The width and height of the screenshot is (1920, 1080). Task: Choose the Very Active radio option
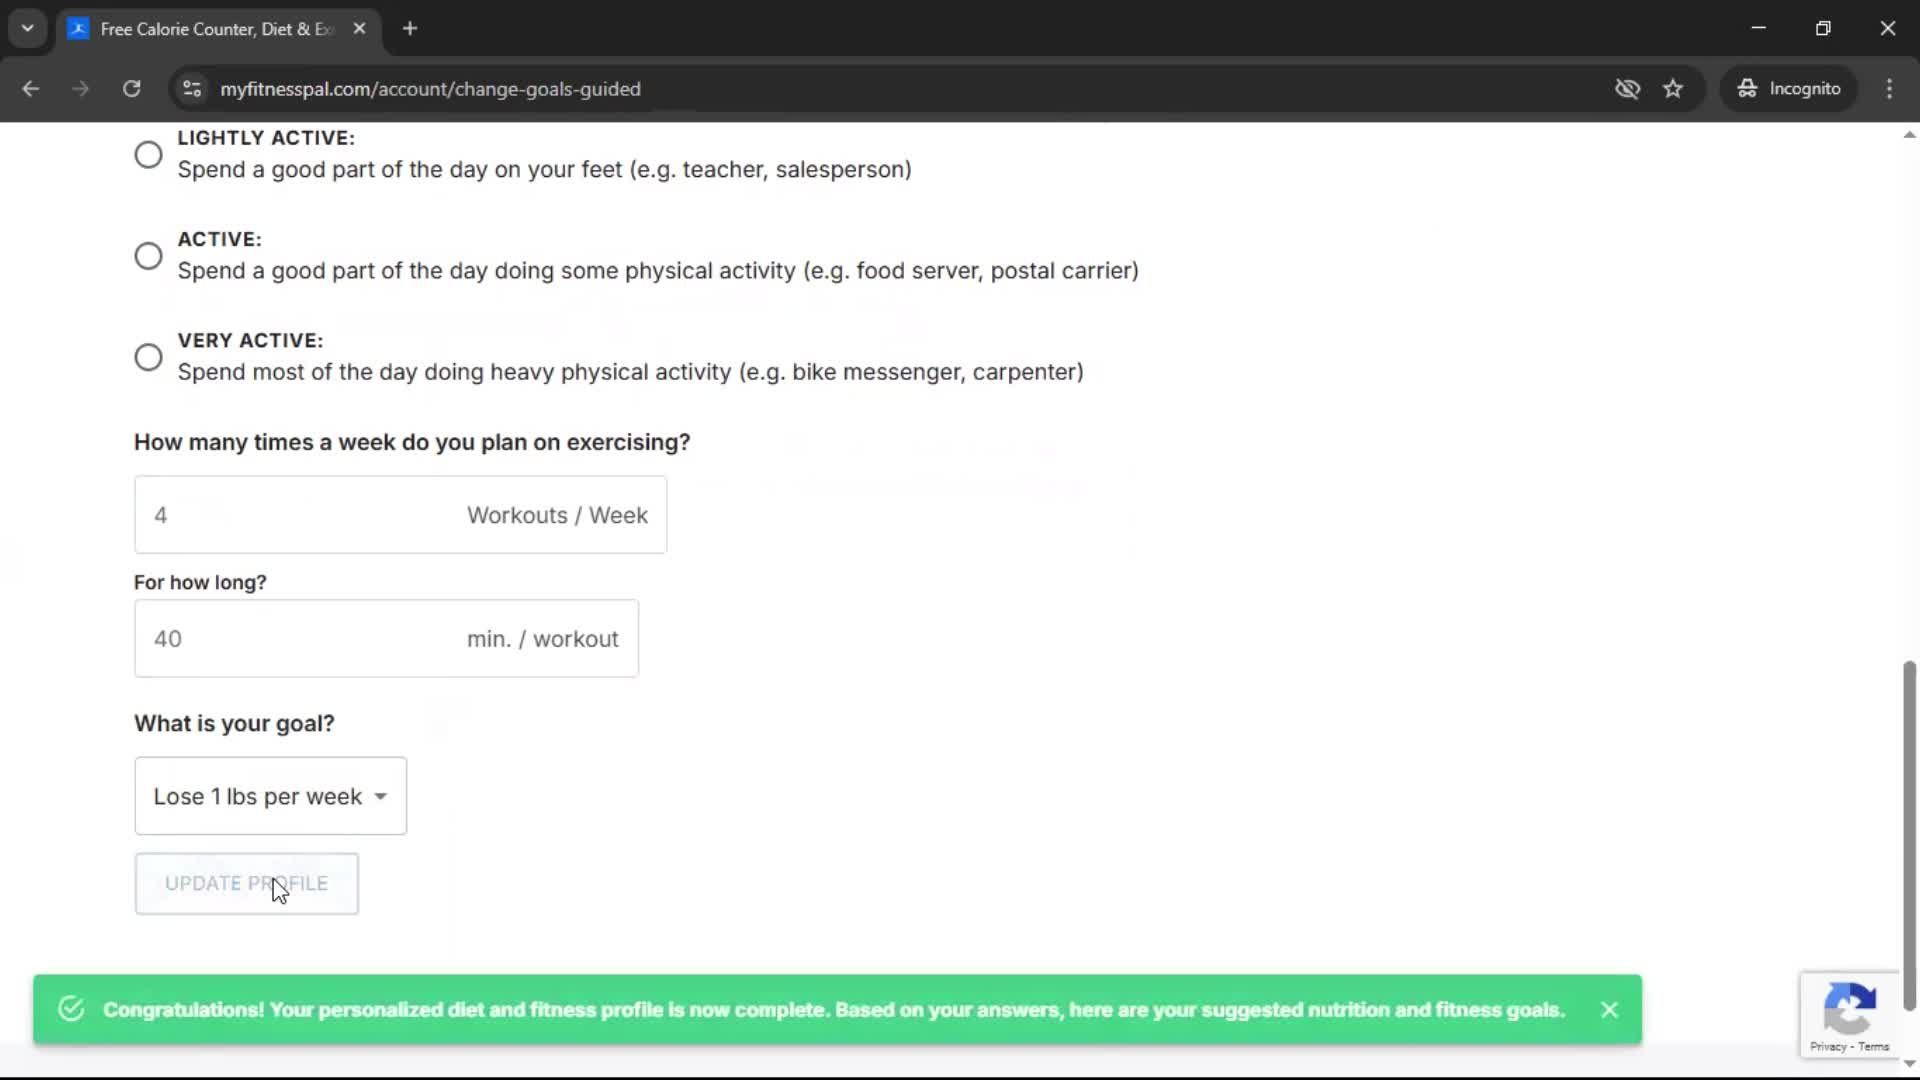coord(148,357)
